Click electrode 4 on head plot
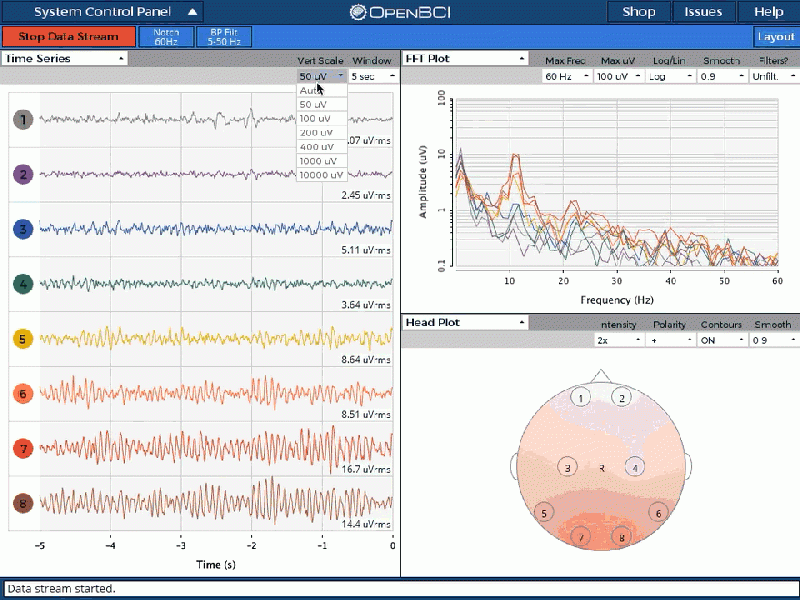Image resolution: width=800 pixels, height=600 pixels. point(634,467)
